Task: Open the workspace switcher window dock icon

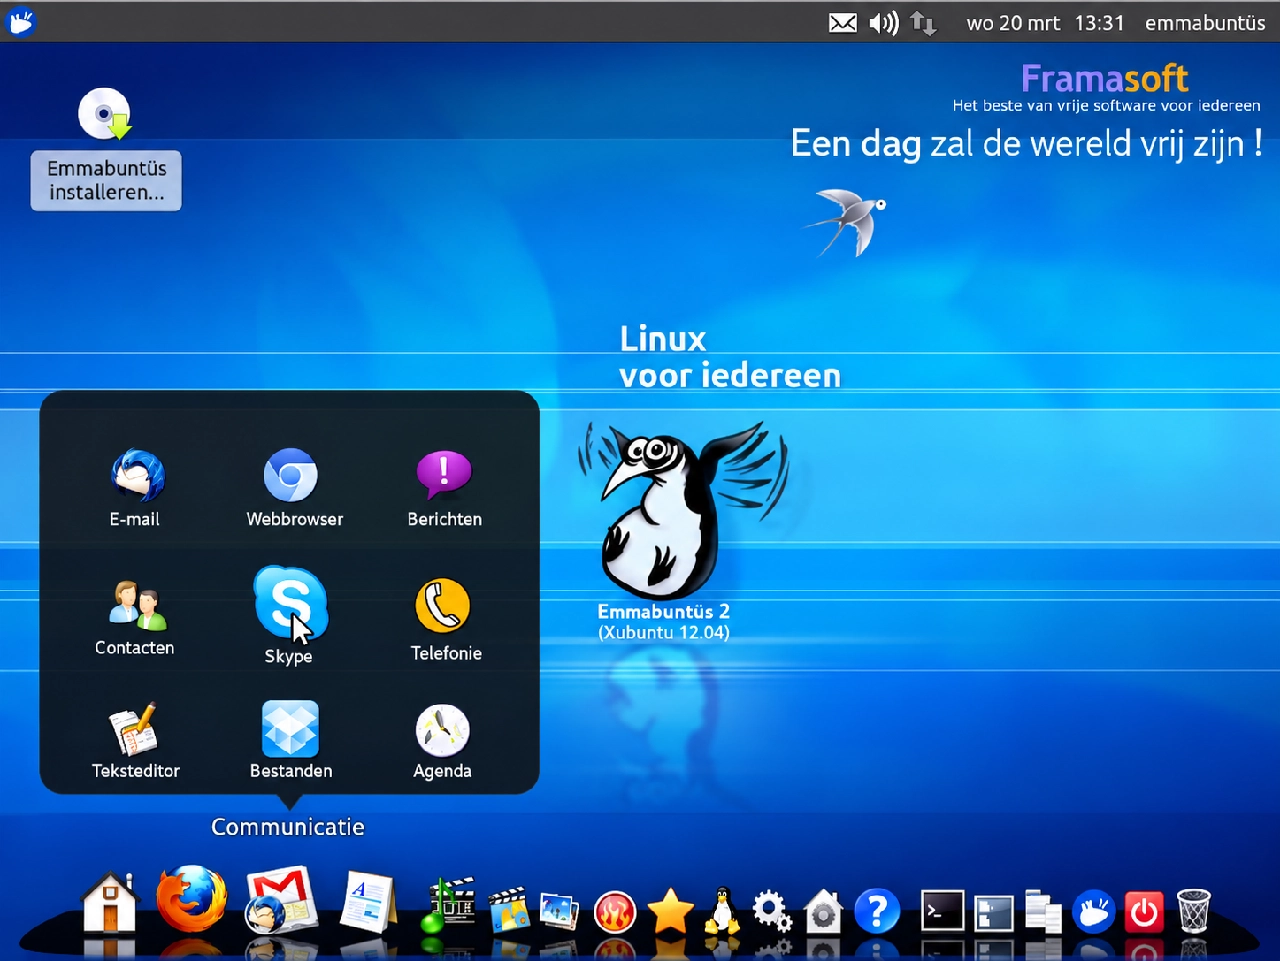Action: pos(994,913)
